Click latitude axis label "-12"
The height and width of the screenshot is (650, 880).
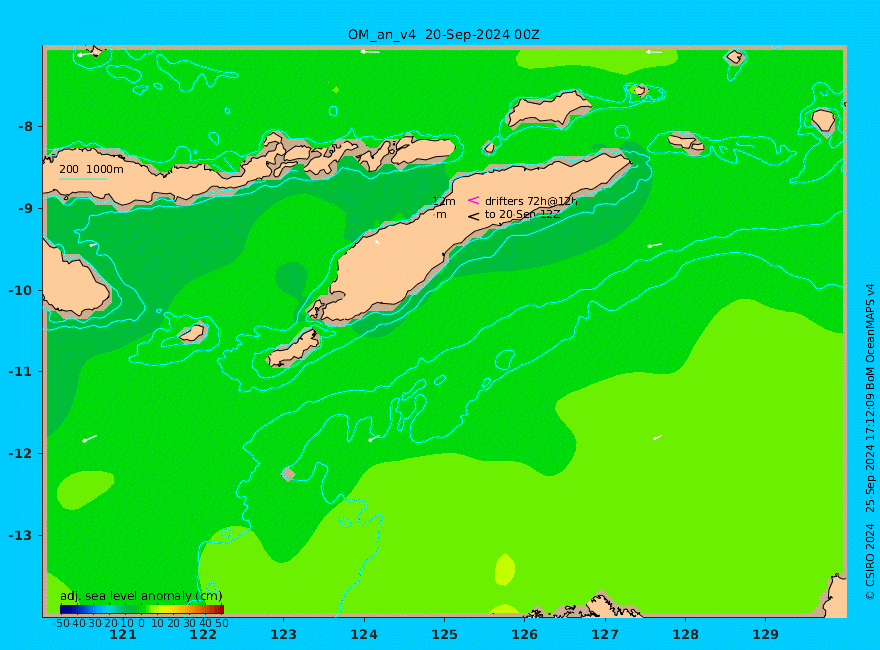pos(21,454)
